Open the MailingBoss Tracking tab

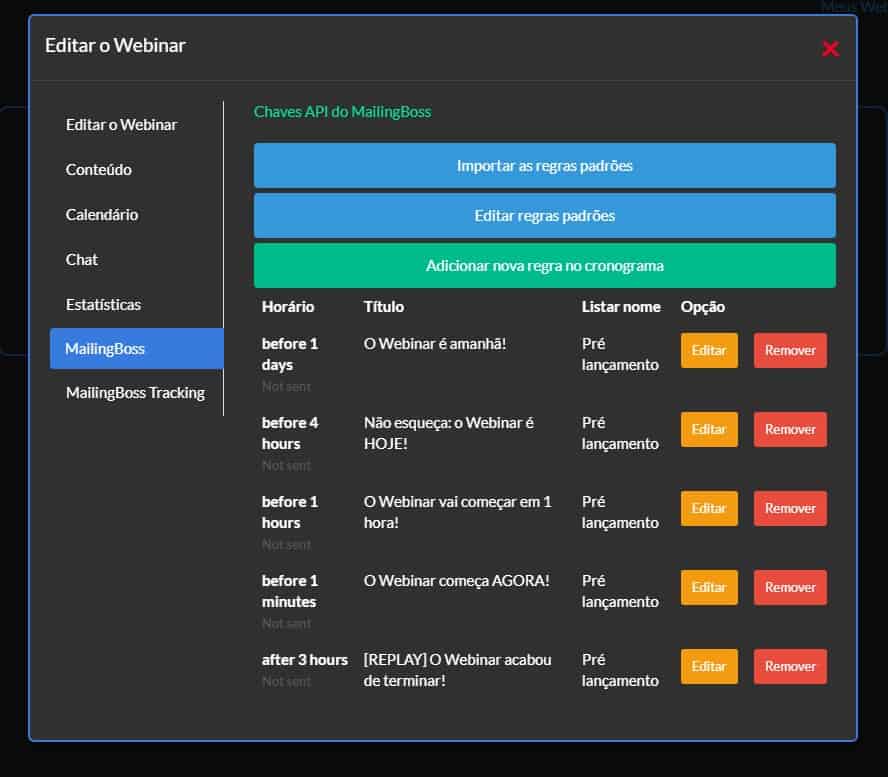[x=135, y=393]
